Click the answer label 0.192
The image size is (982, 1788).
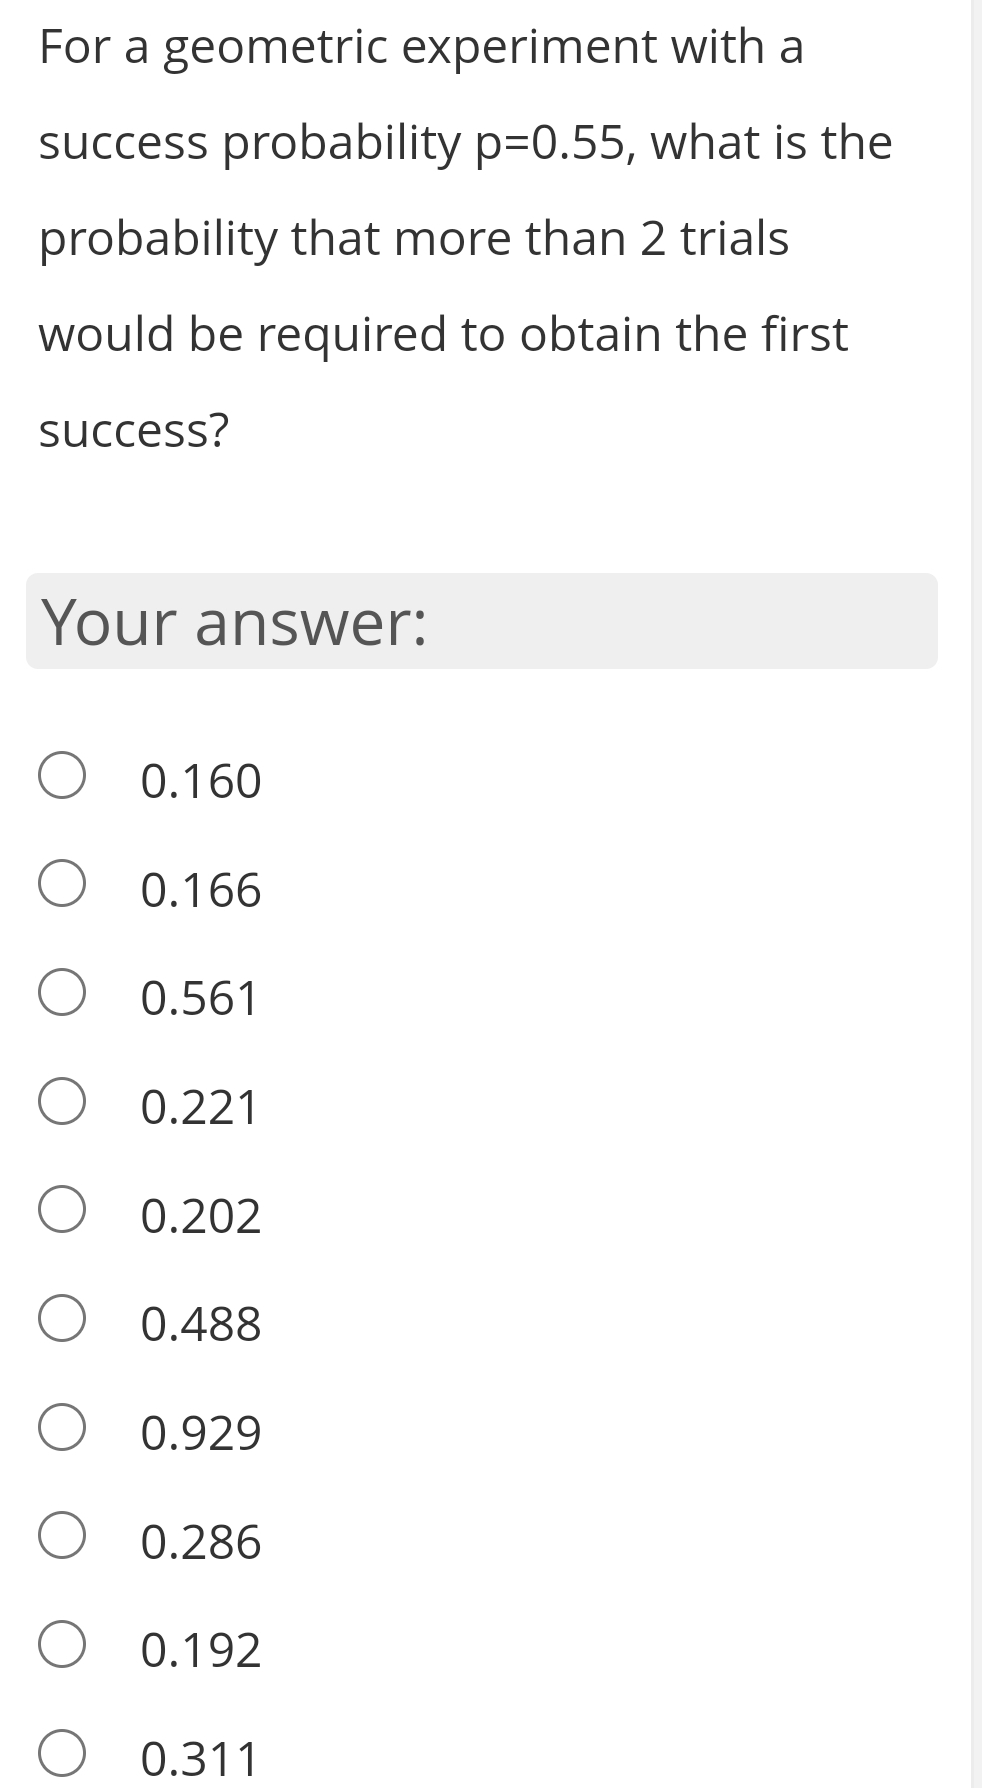(x=199, y=1648)
